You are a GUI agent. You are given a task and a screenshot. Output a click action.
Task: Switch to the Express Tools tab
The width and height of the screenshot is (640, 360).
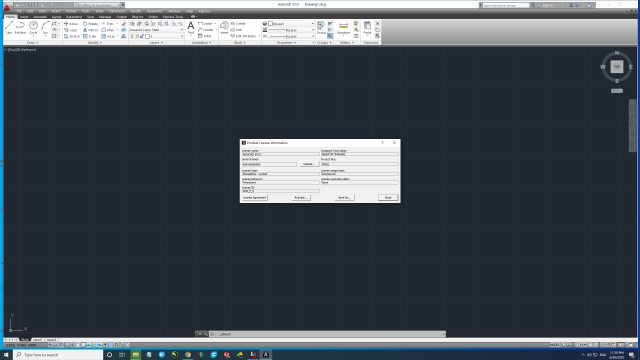click(x=173, y=17)
